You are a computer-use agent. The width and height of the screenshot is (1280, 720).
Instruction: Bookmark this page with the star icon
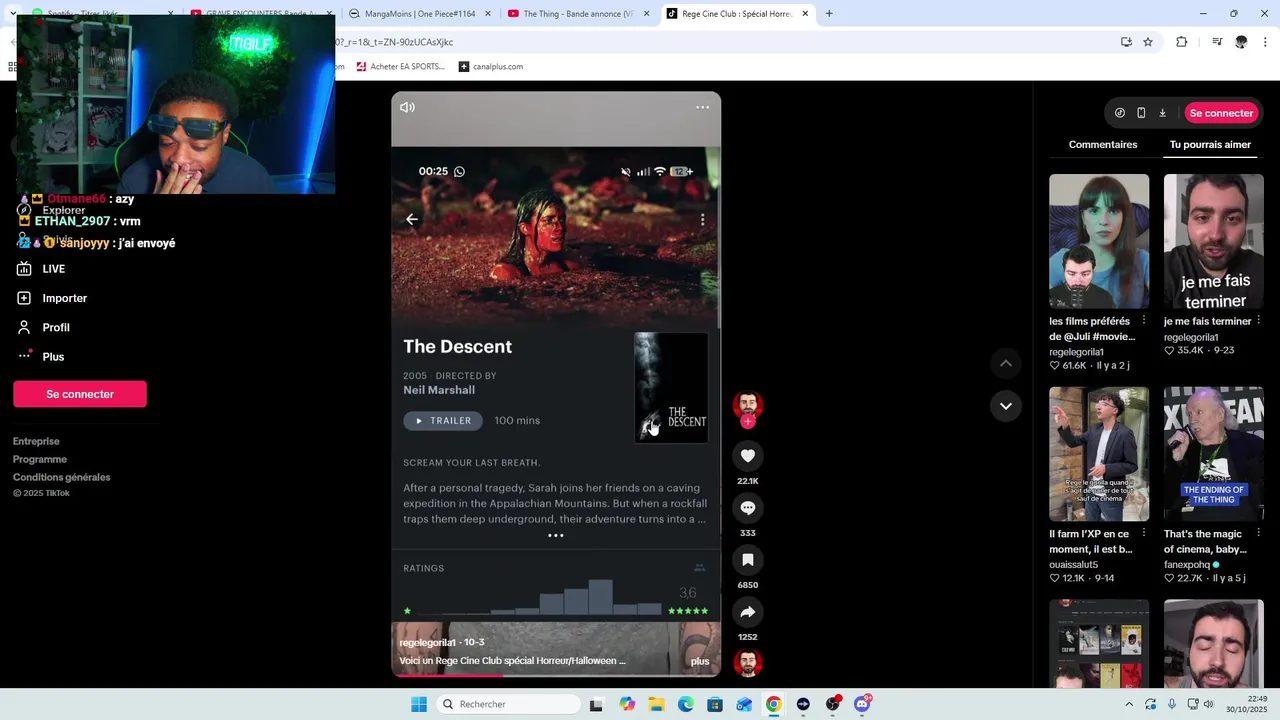click(1148, 42)
